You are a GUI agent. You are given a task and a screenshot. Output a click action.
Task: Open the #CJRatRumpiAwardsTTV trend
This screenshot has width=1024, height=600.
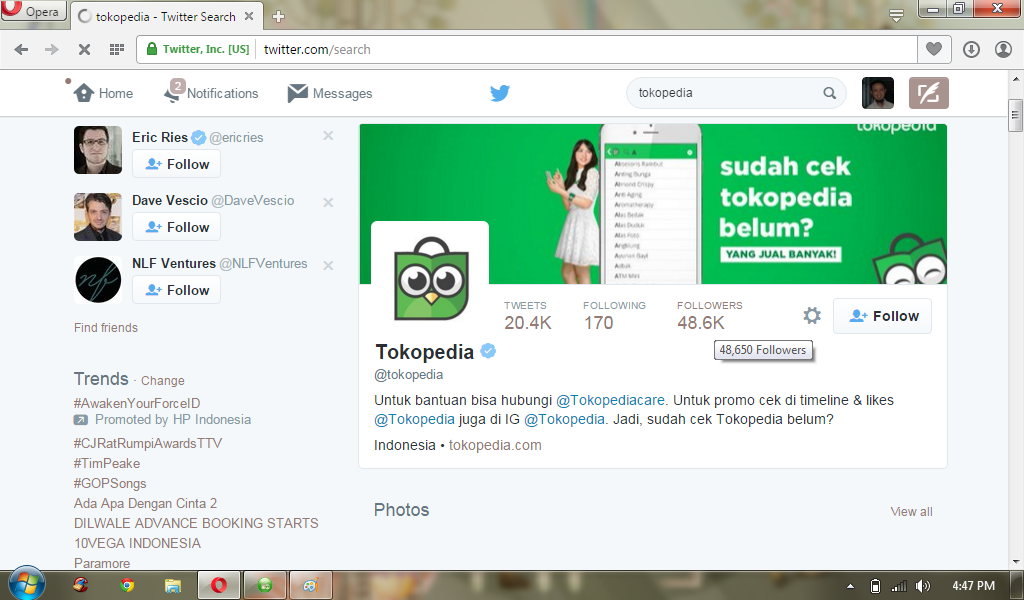(x=148, y=443)
